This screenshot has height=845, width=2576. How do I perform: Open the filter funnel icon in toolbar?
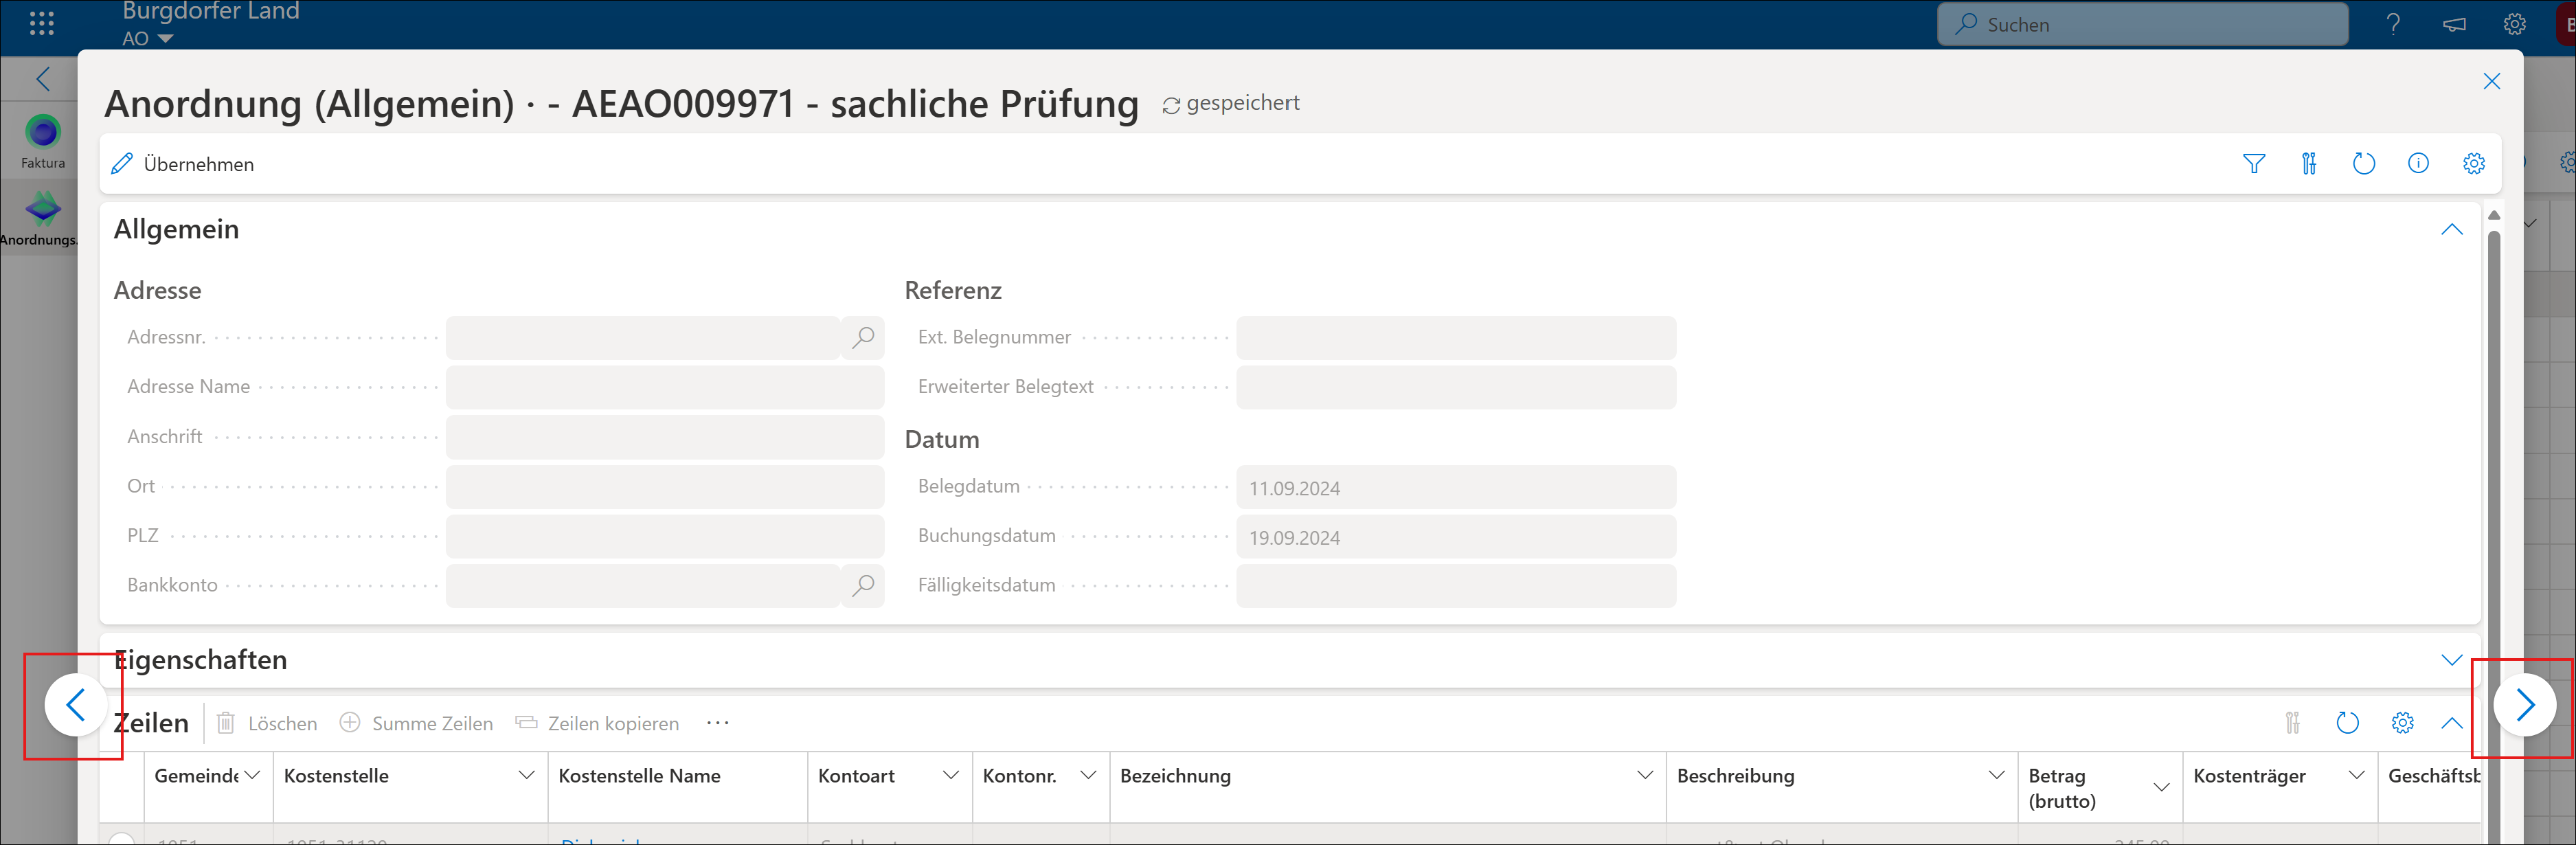[2253, 164]
